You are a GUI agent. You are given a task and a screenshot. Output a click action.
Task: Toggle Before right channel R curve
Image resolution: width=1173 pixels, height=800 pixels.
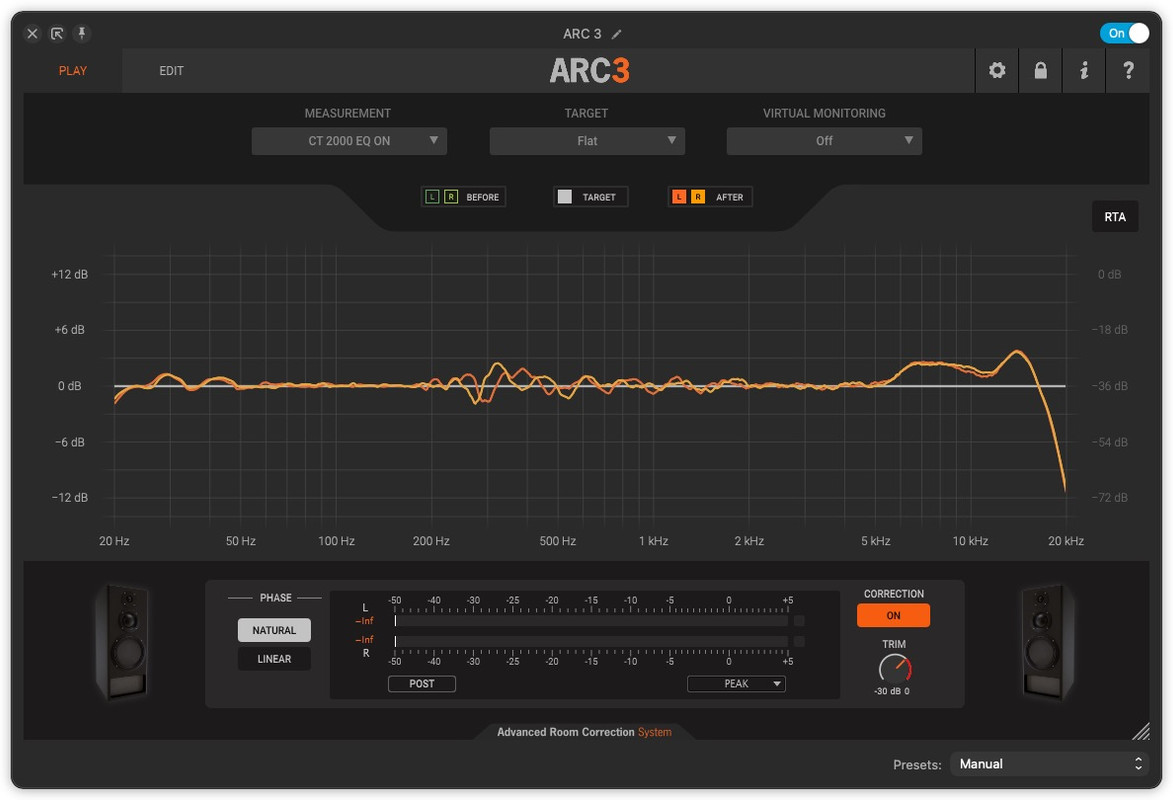(x=451, y=197)
